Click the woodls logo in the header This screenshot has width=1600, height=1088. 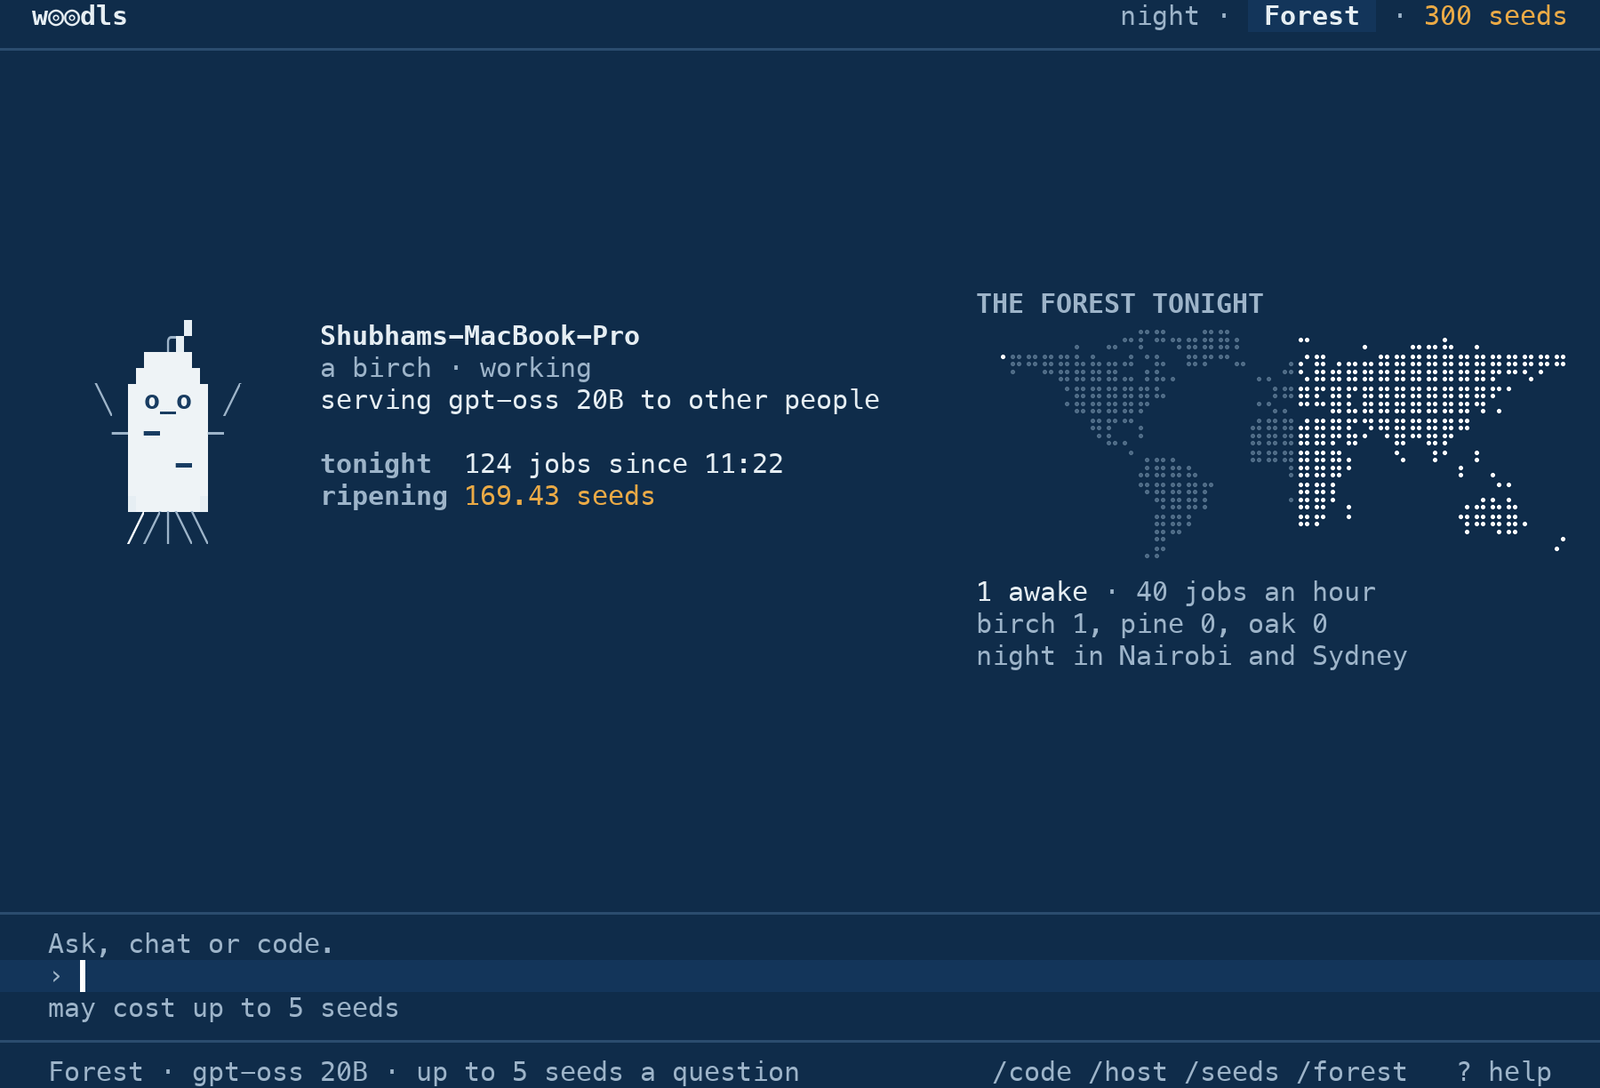click(x=80, y=16)
